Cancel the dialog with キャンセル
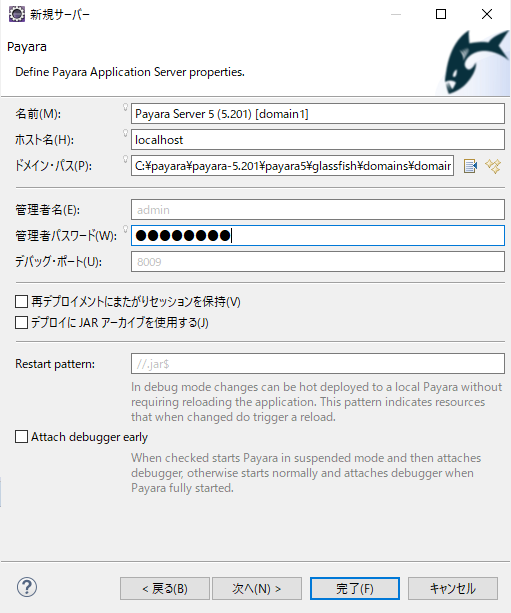This screenshot has height=613, width=511. 453,588
